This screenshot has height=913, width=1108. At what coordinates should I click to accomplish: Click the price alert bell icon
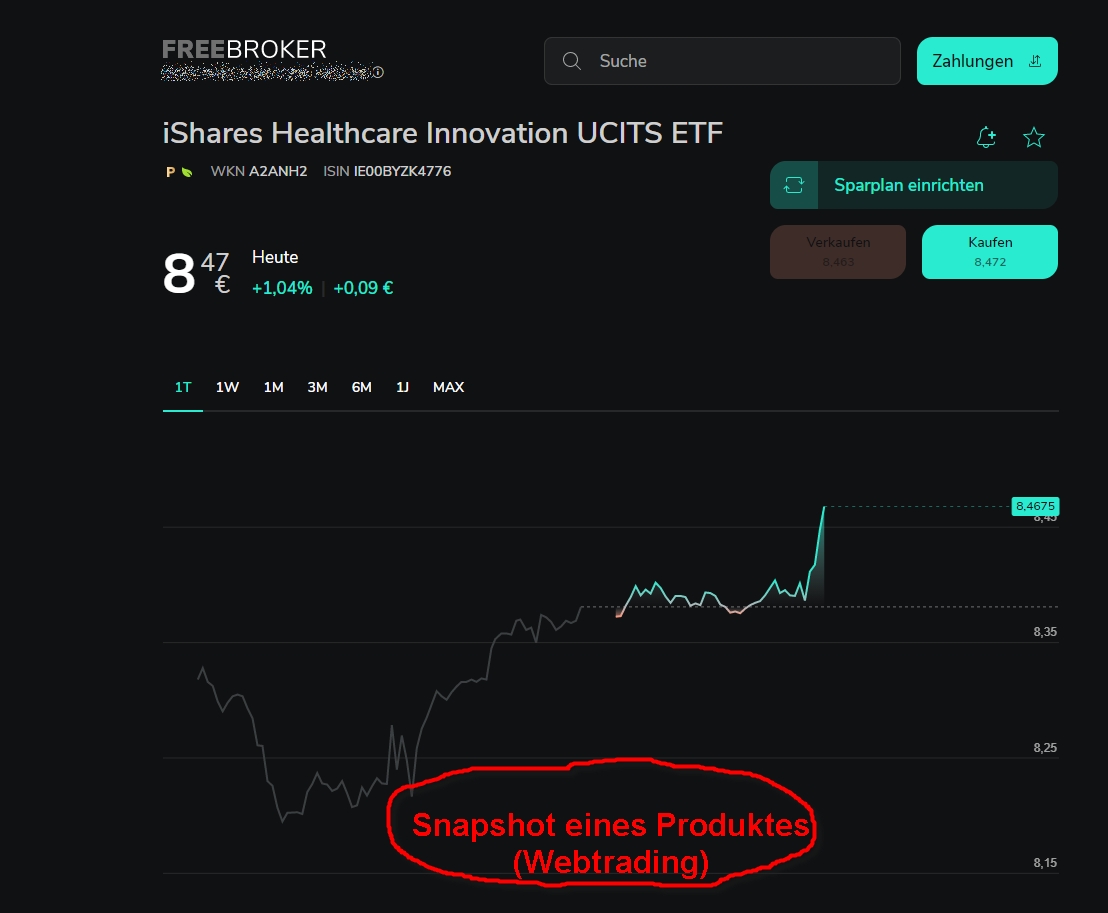click(x=986, y=137)
